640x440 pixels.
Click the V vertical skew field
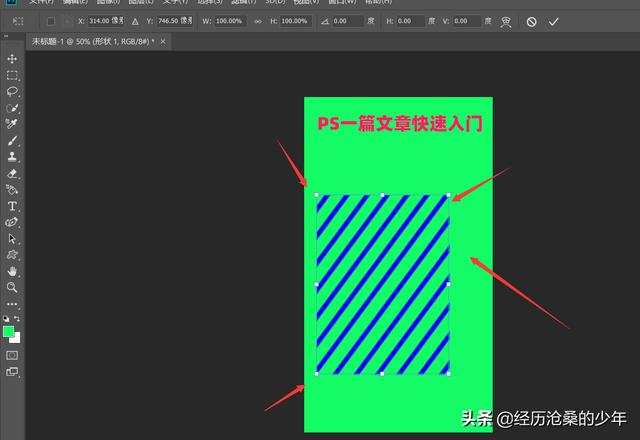click(x=467, y=21)
